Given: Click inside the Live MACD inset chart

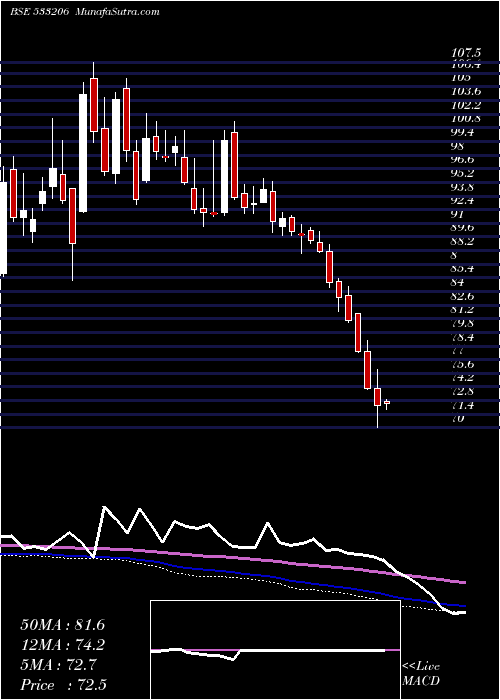Looking at the screenshot, I should tap(275, 650).
